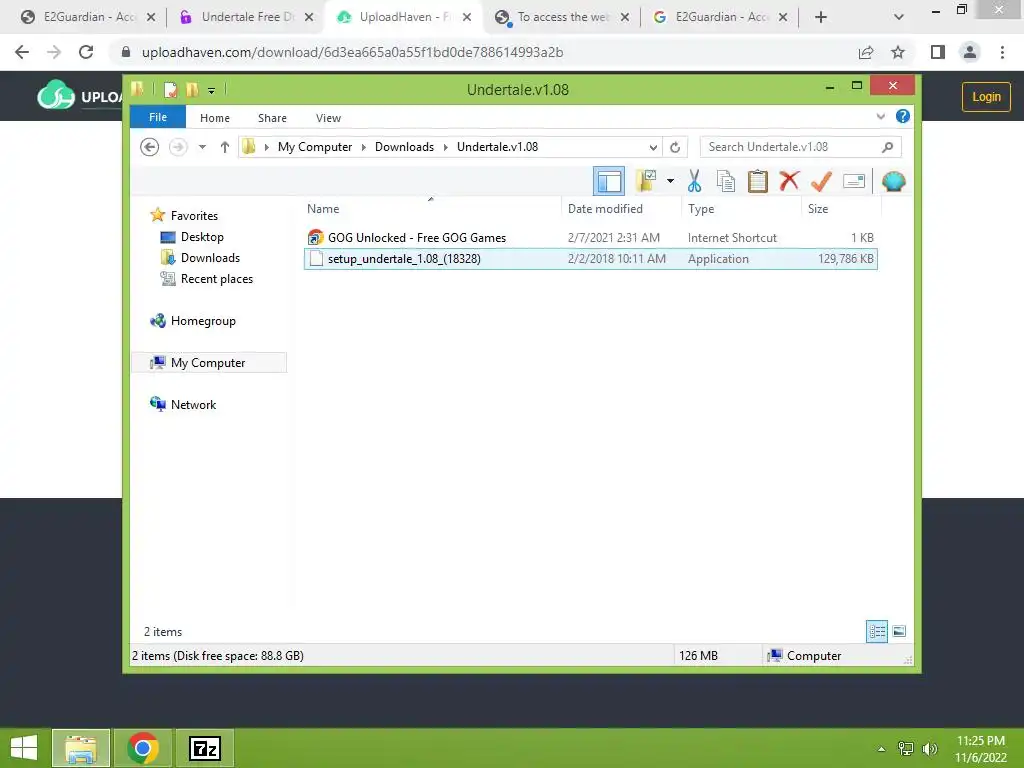Viewport: 1024px width, 768px height.
Task: Click the blue shell icon in the toolbar
Action: pyautogui.click(x=893, y=181)
